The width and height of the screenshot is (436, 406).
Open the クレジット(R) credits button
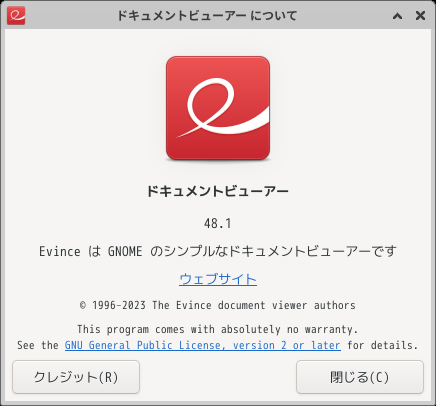tap(76, 377)
